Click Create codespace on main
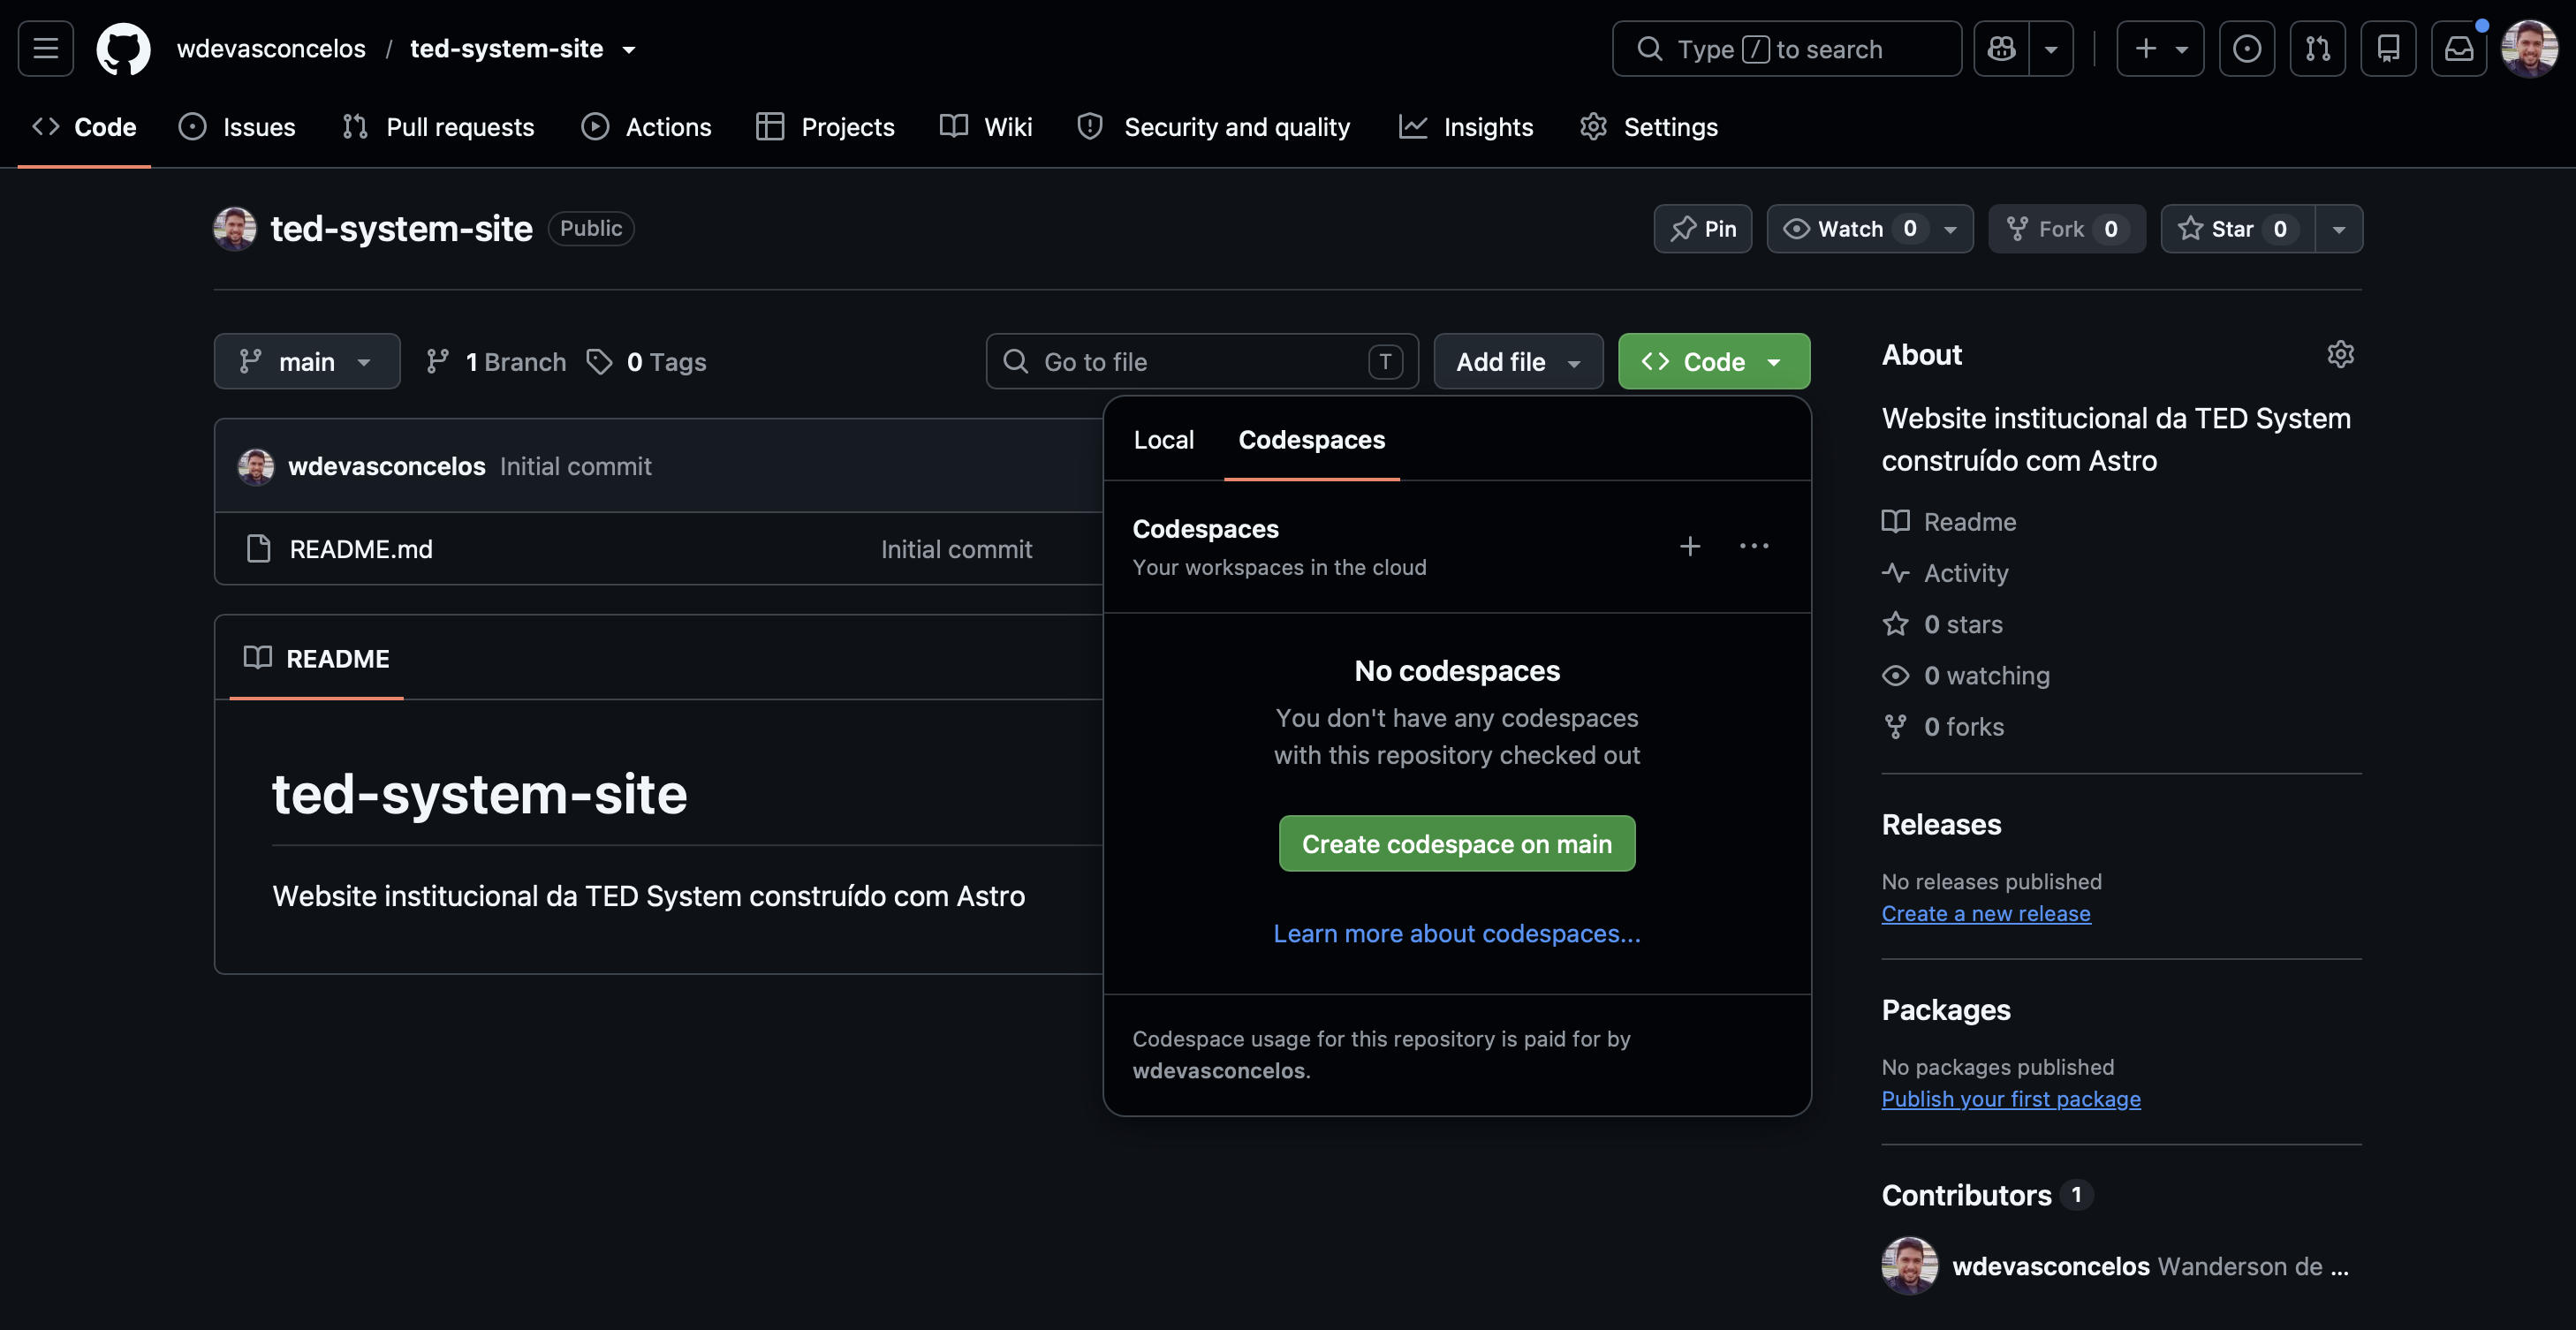 click(1457, 844)
